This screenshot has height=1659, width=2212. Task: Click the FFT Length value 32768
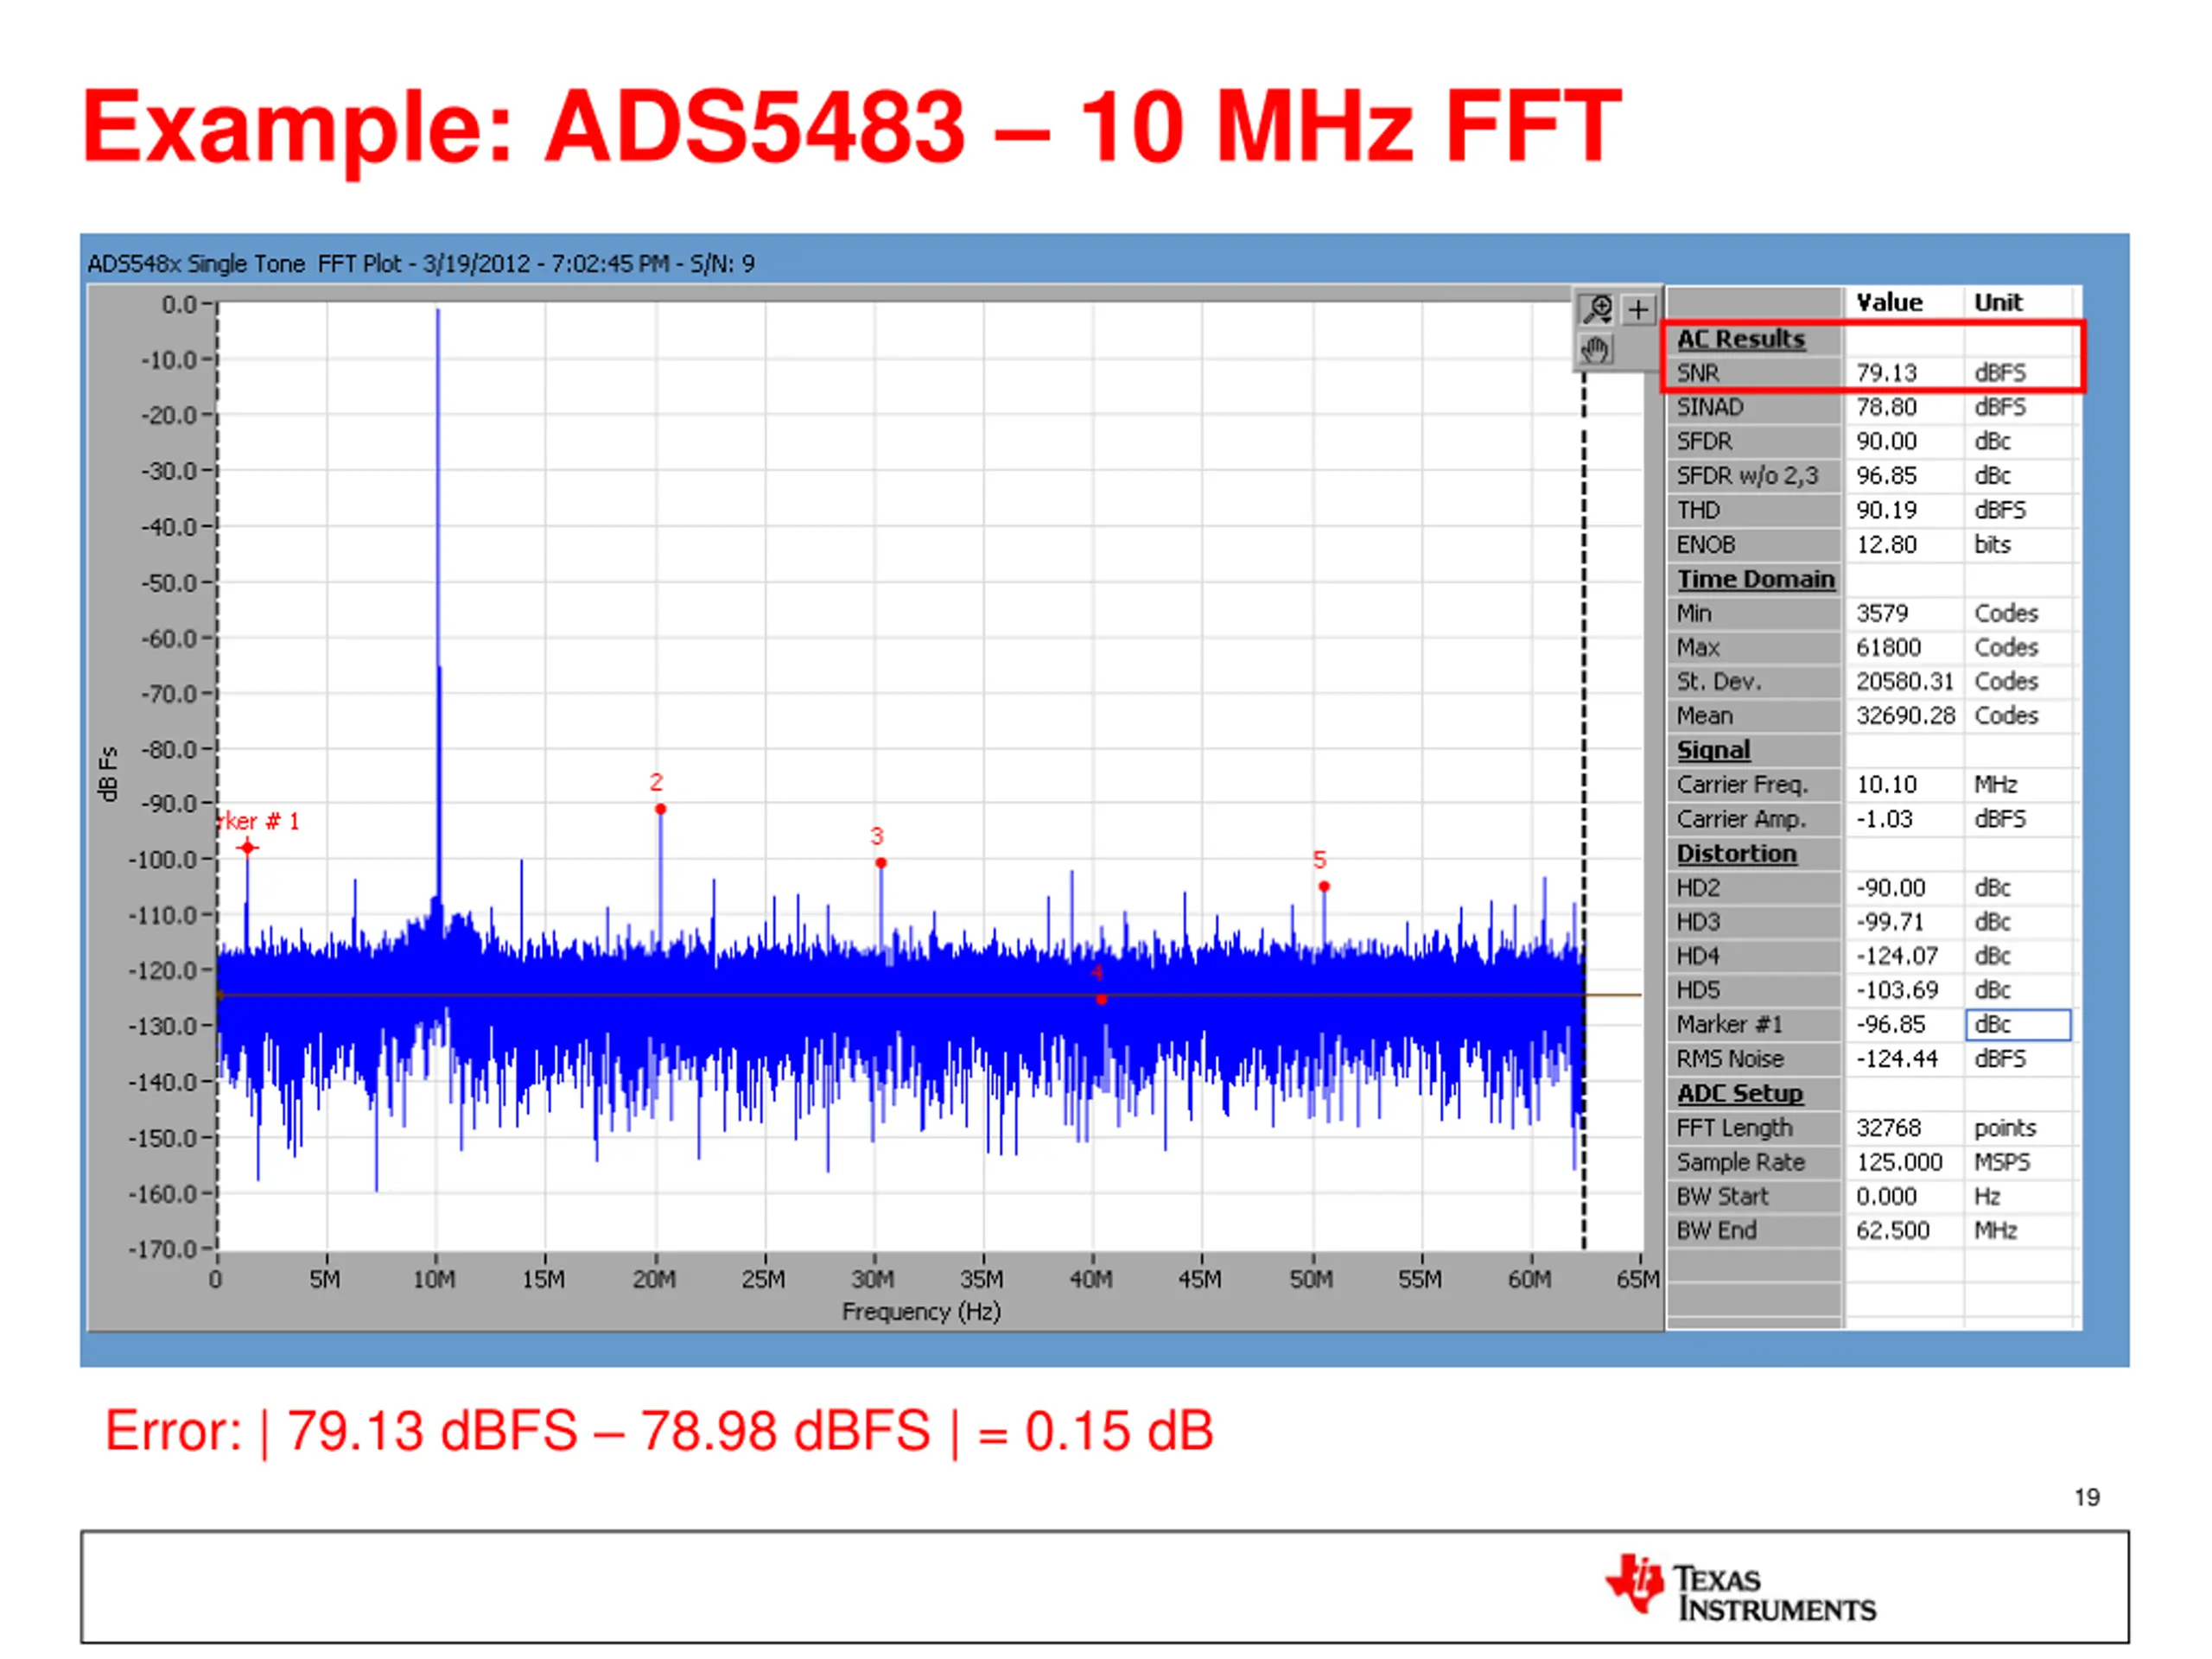coord(1888,1128)
